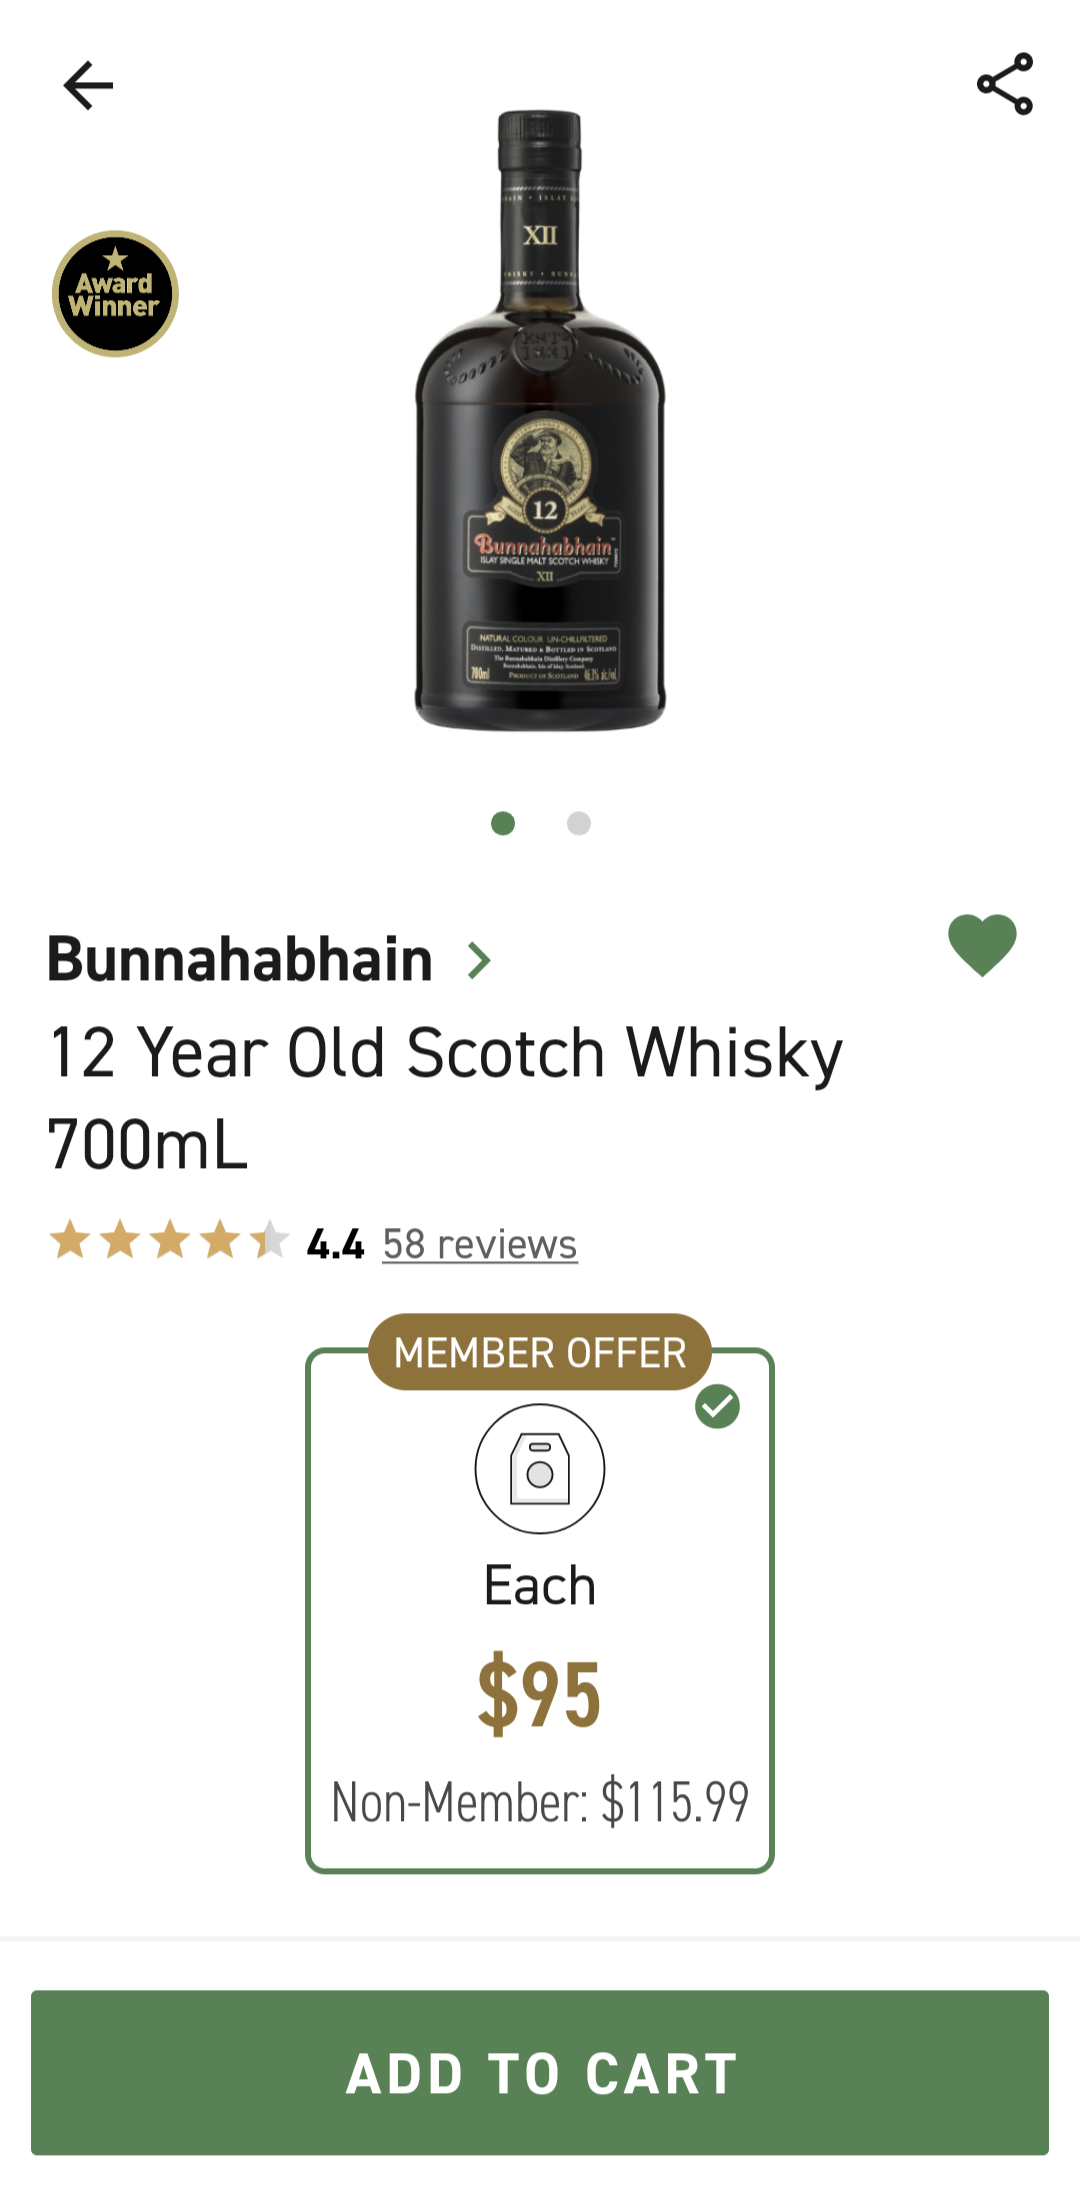
Task: Tap the Non-Member: $115.99 text
Action: point(540,1802)
